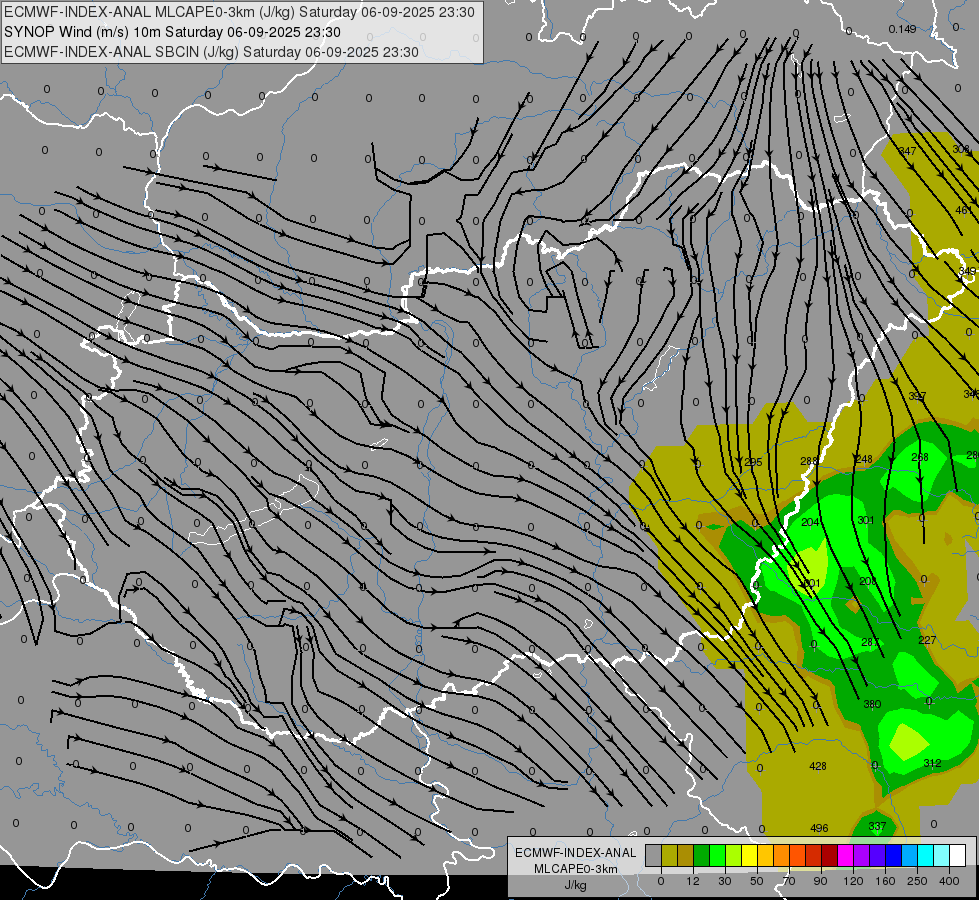Click the legend tick label 250
Image resolution: width=979 pixels, height=900 pixels.
(917, 881)
